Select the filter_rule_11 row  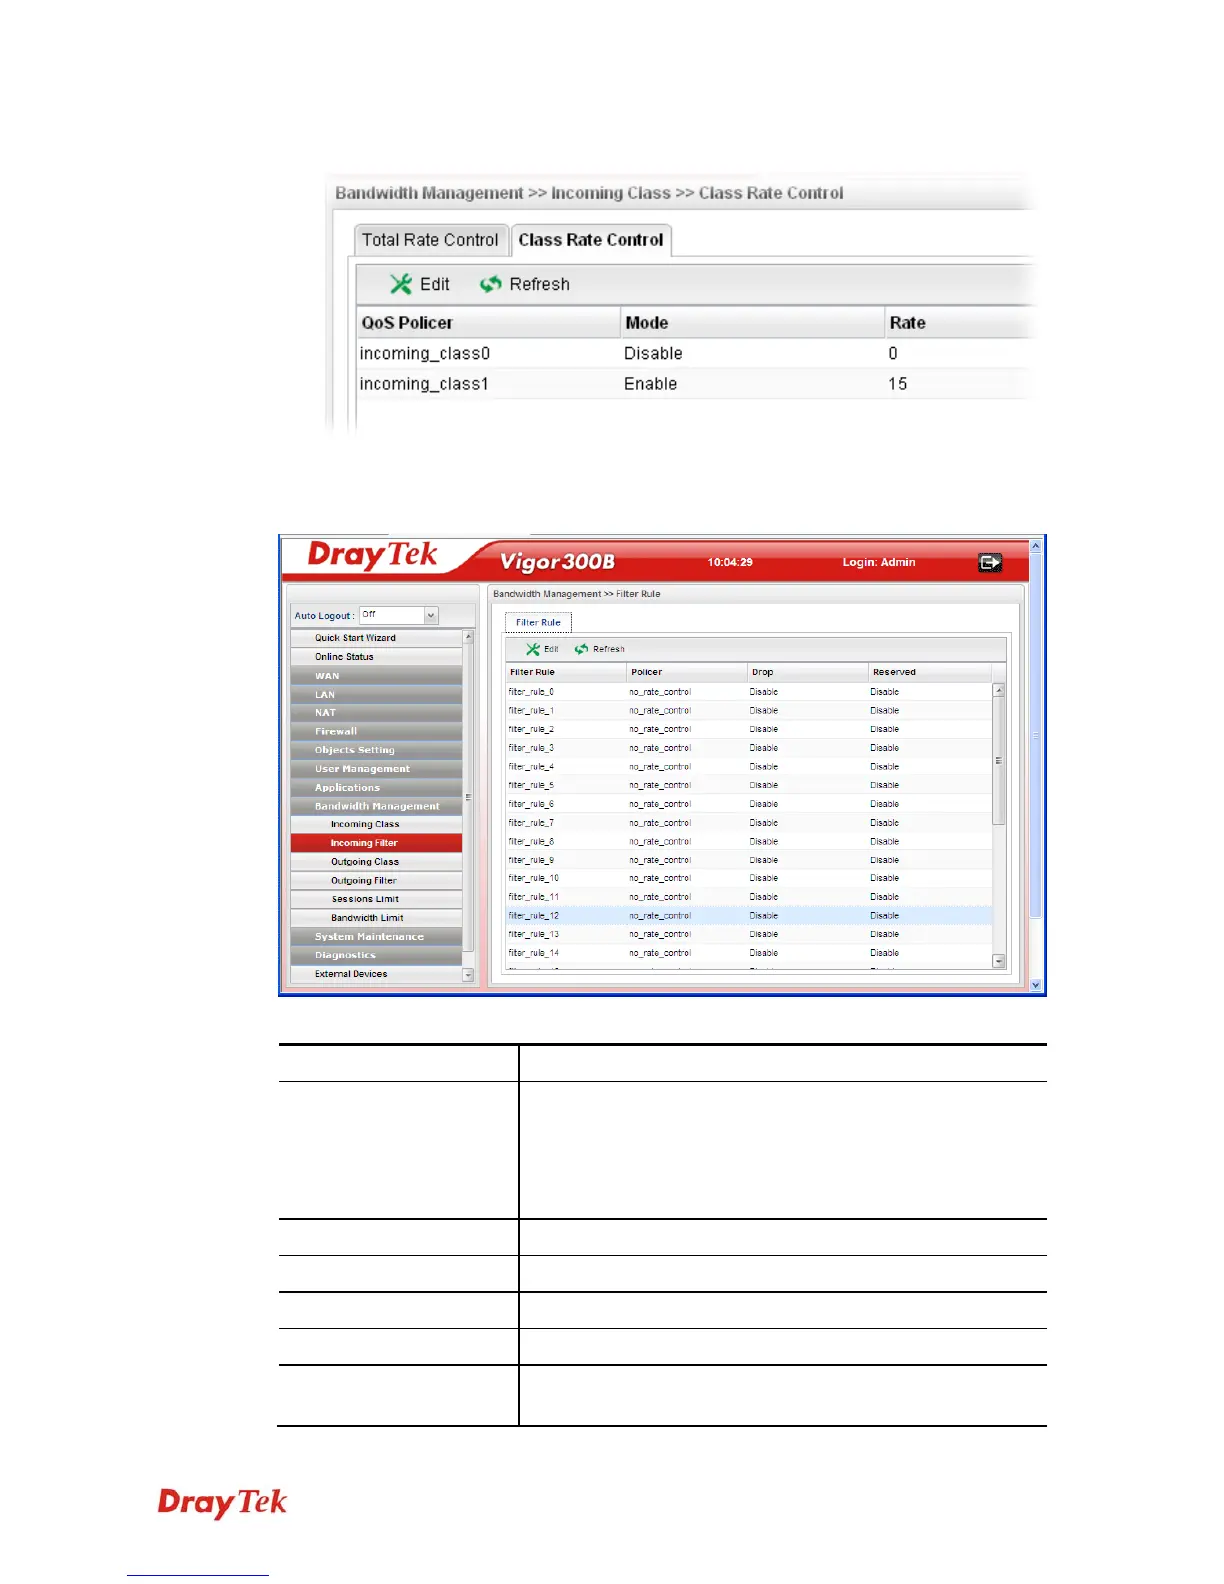[x=749, y=897]
